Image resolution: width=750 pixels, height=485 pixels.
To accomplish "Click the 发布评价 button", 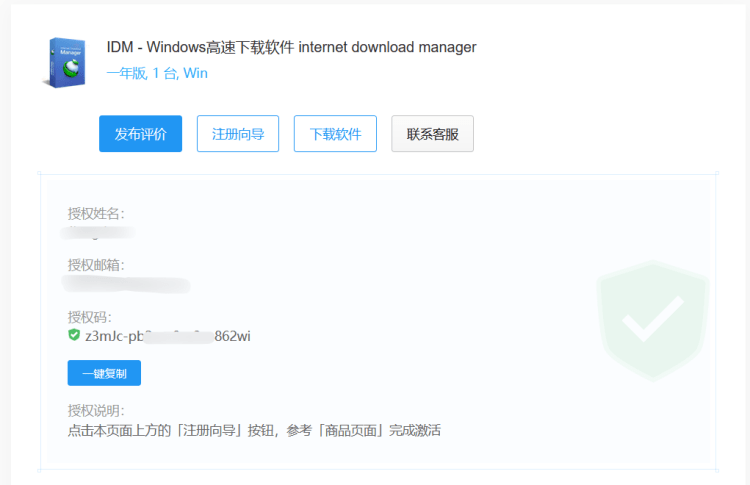I will [x=140, y=133].
